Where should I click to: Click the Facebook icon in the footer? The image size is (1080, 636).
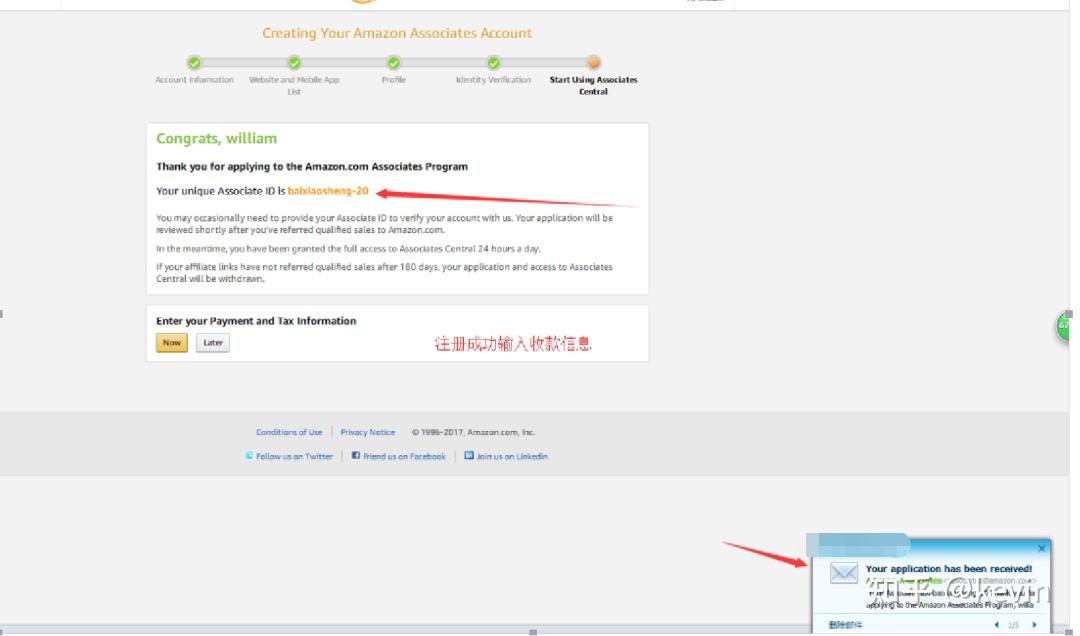[x=355, y=455]
